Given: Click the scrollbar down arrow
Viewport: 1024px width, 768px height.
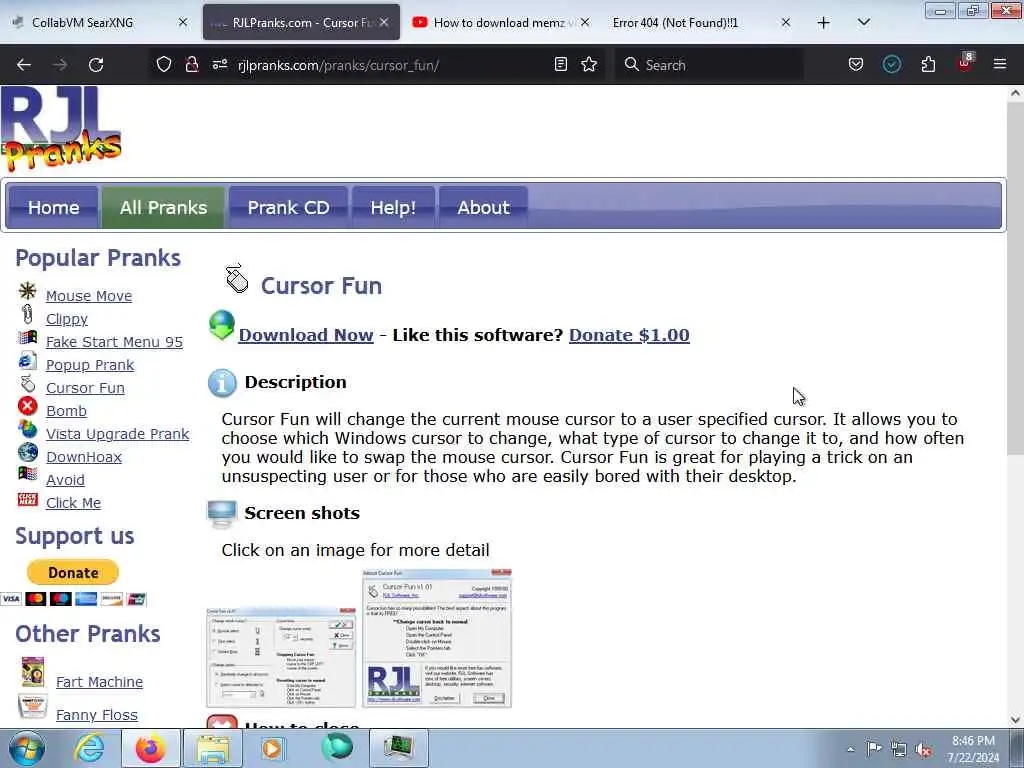Looking at the screenshot, I should [1015, 720].
